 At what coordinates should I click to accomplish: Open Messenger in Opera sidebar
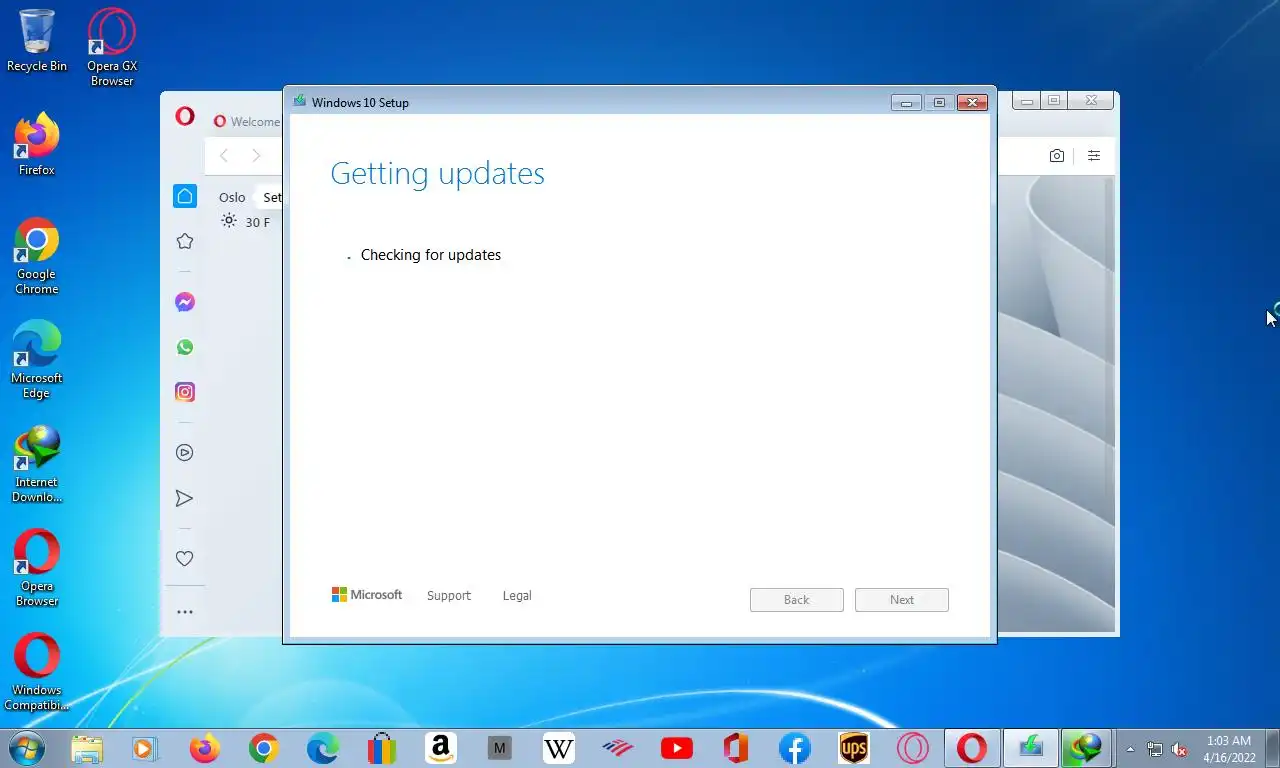pyautogui.click(x=185, y=302)
